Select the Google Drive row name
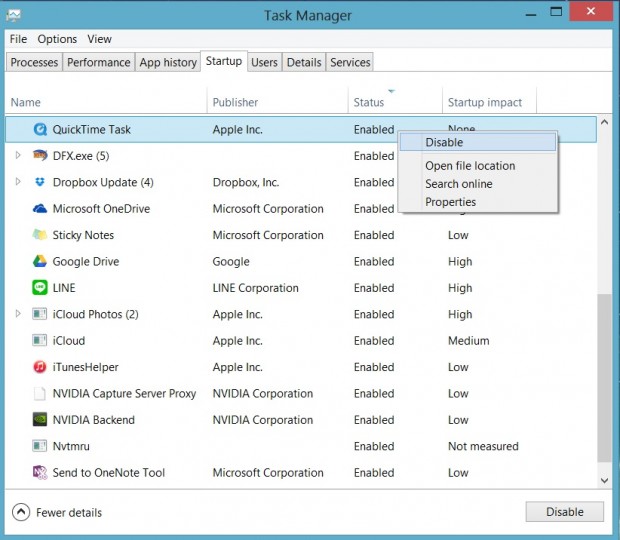 86,261
